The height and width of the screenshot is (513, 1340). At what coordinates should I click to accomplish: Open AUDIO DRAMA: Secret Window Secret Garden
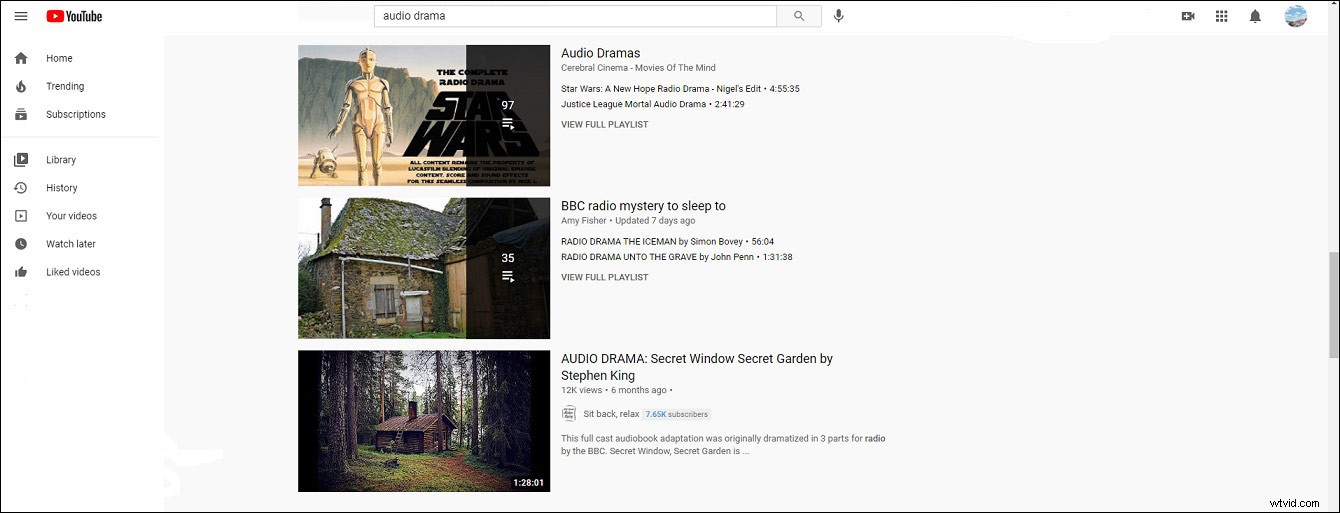point(697,367)
